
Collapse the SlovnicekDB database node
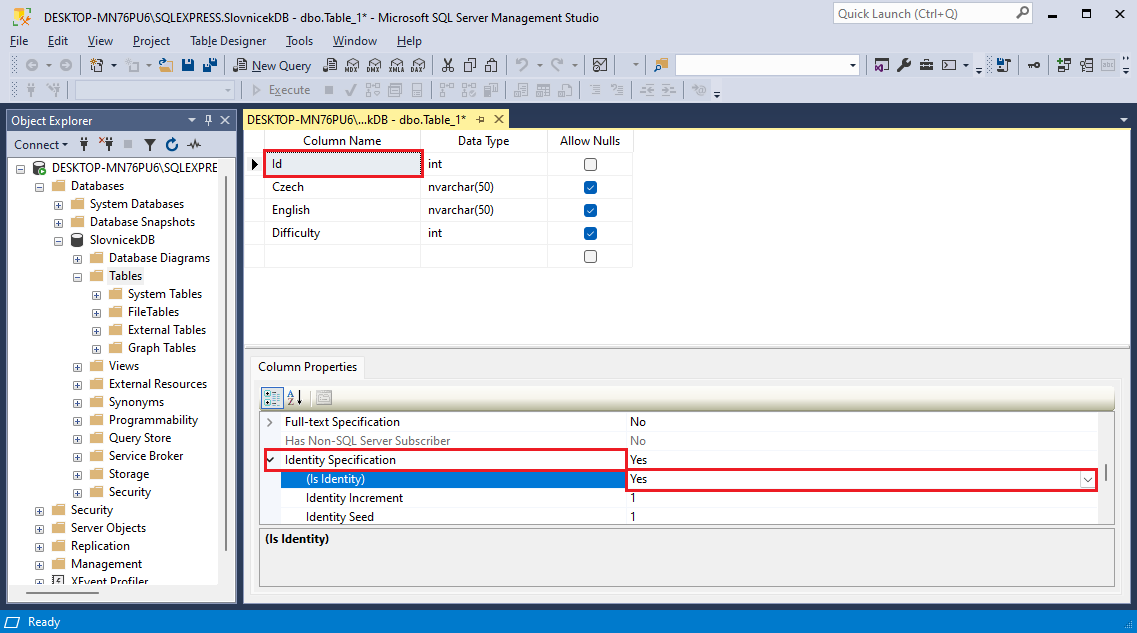pyautogui.click(x=59, y=241)
